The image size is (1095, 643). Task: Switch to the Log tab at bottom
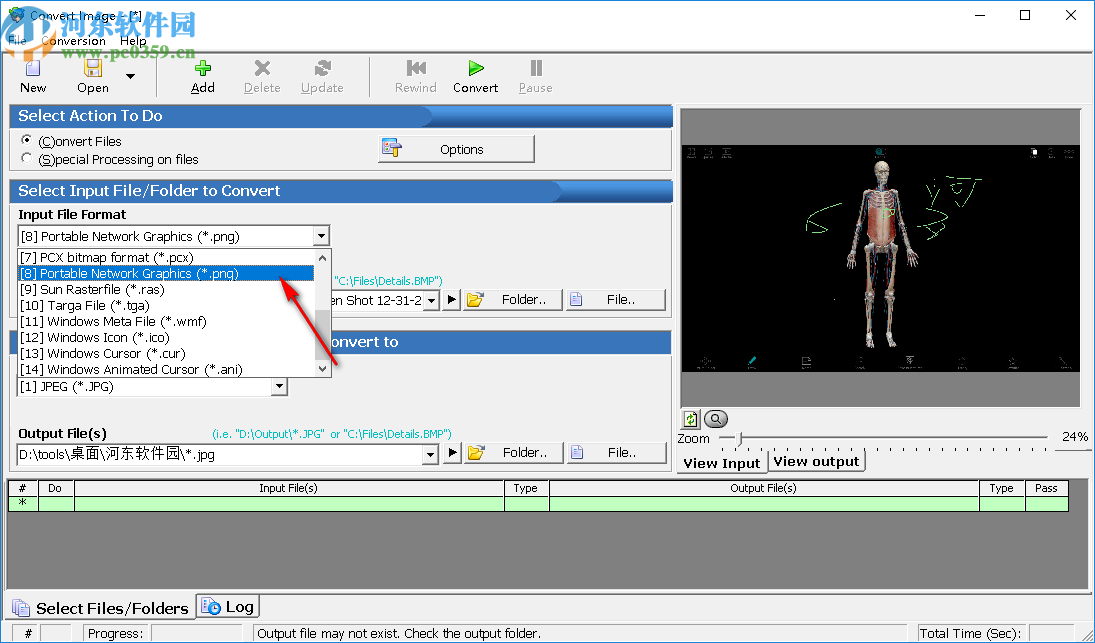click(227, 606)
